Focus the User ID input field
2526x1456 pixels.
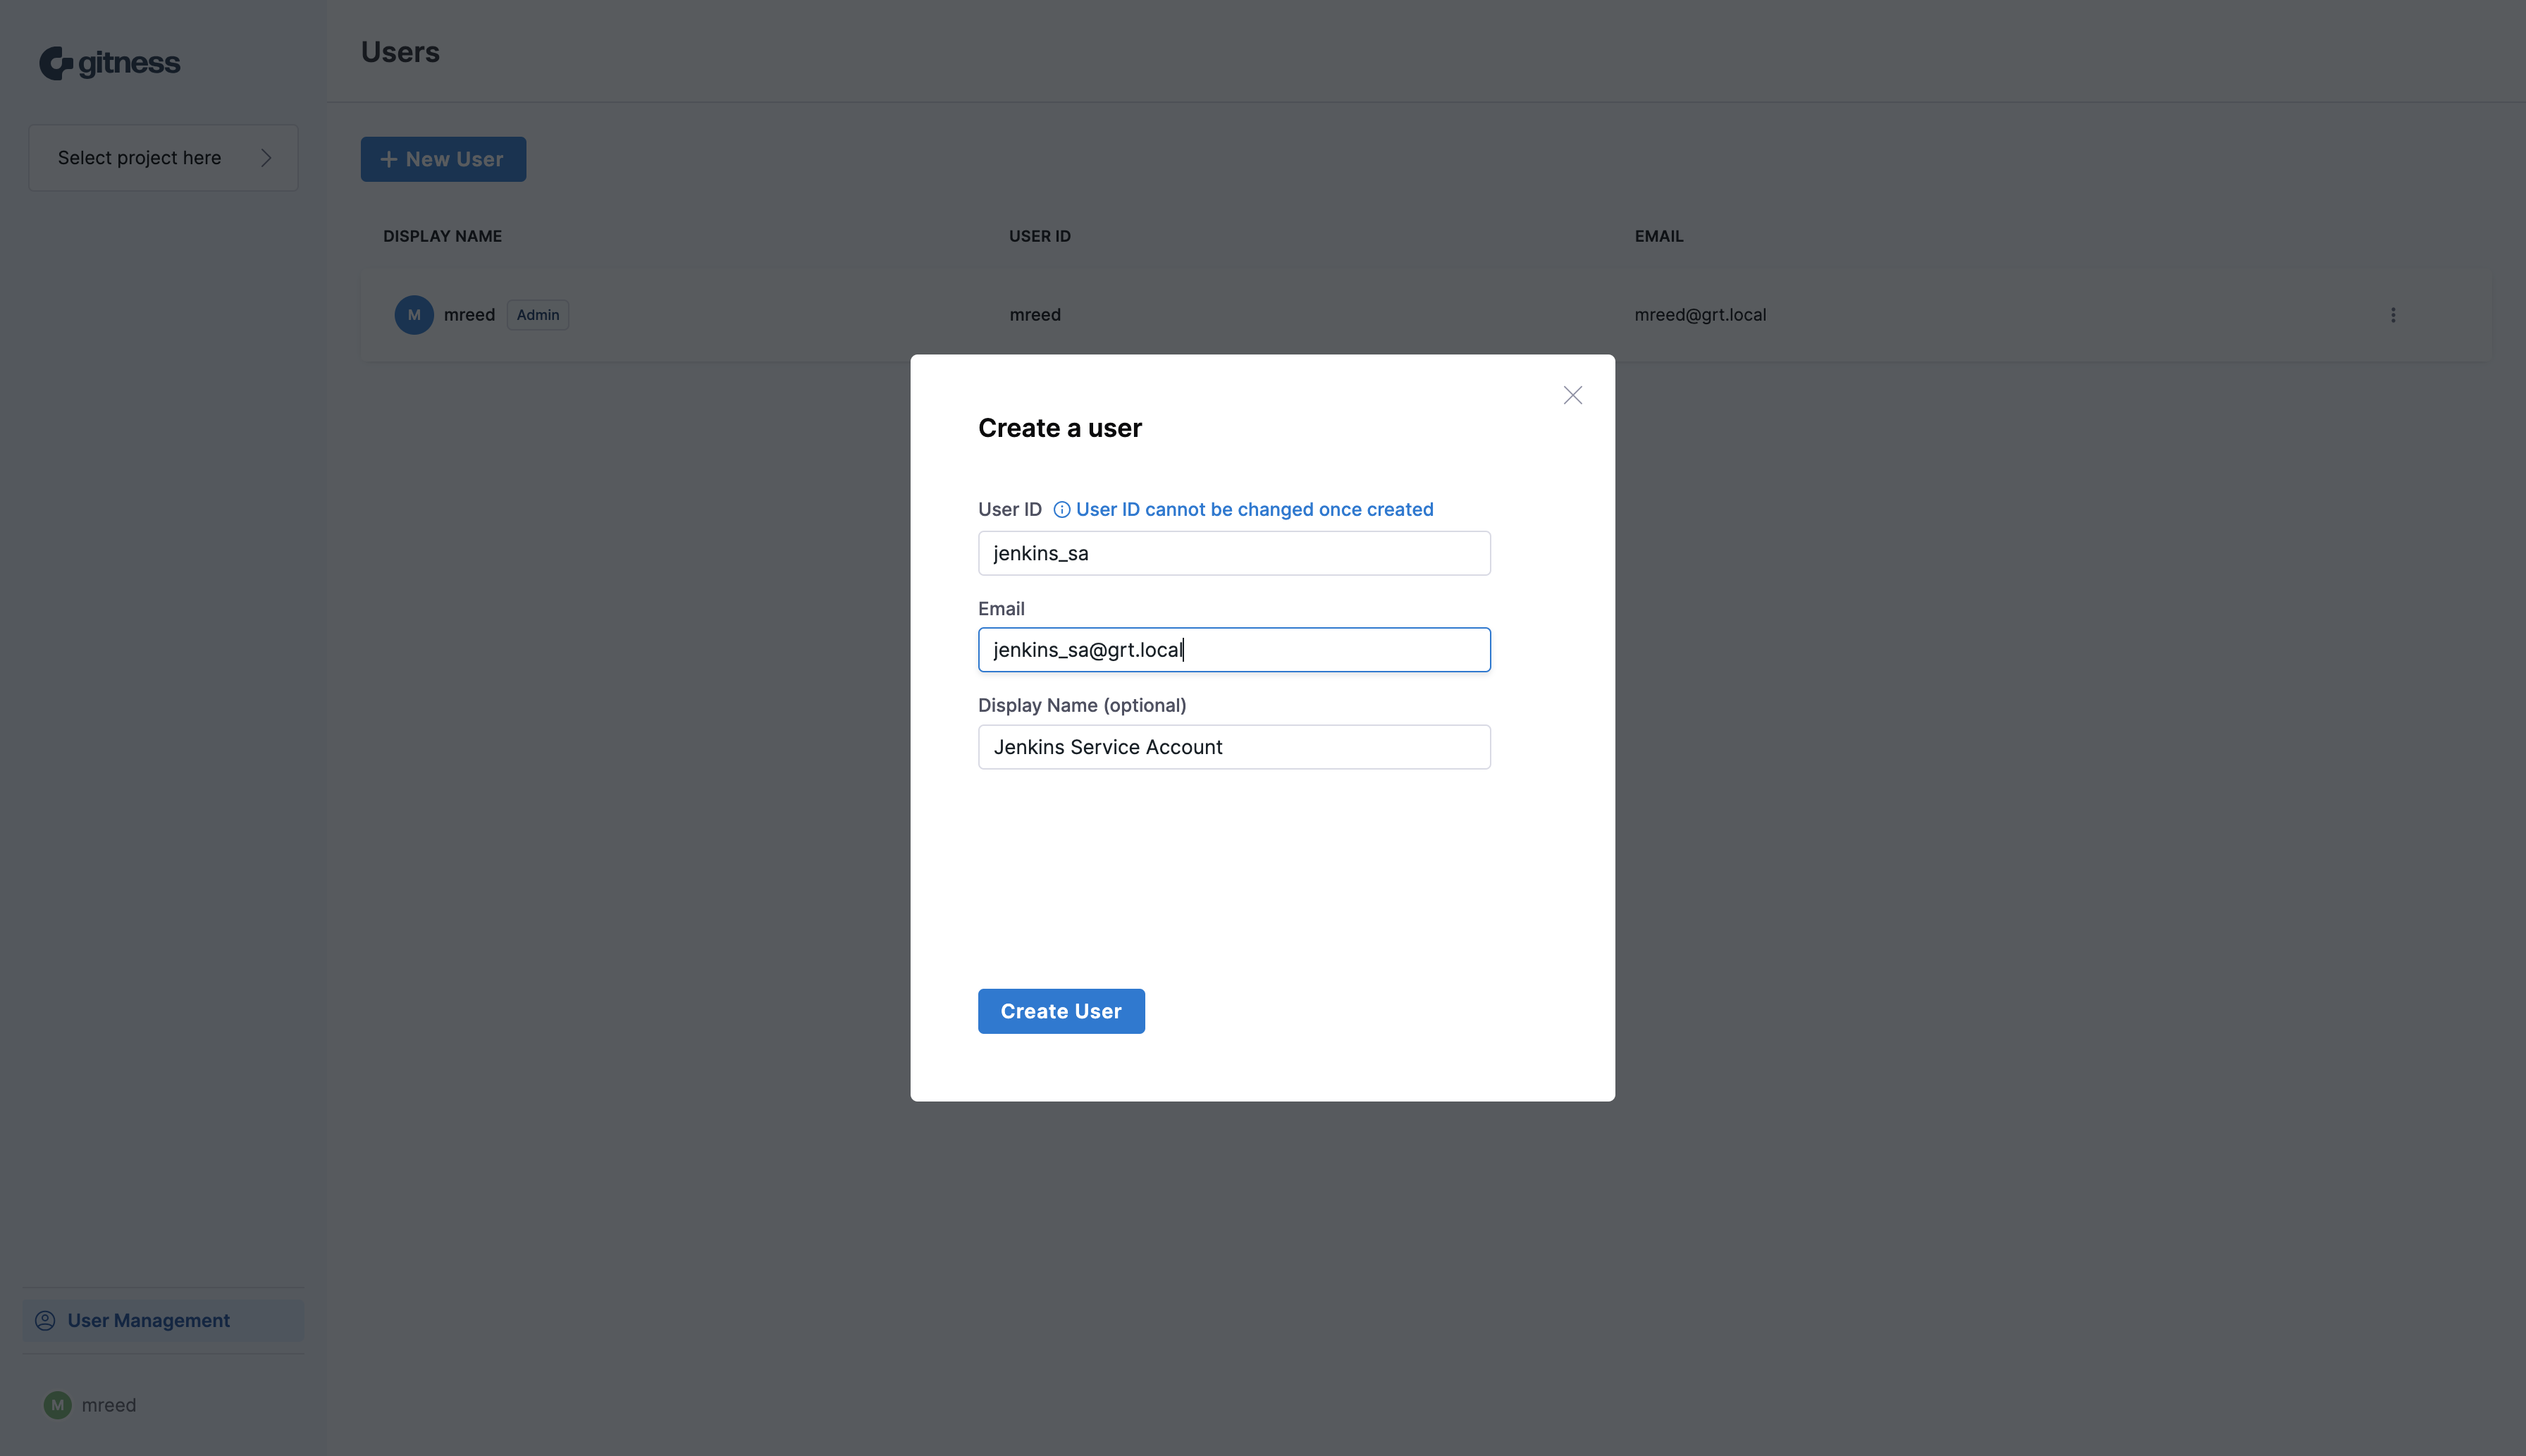click(x=1234, y=553)
